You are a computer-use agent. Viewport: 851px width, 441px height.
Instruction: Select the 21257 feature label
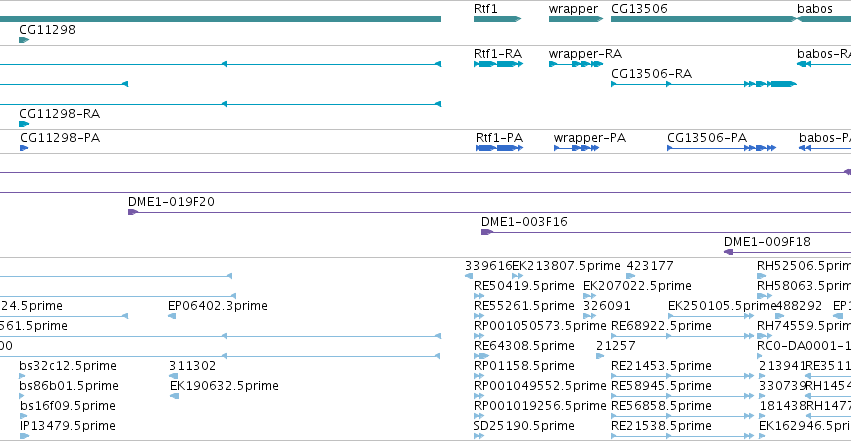click(x=615, y=346)
